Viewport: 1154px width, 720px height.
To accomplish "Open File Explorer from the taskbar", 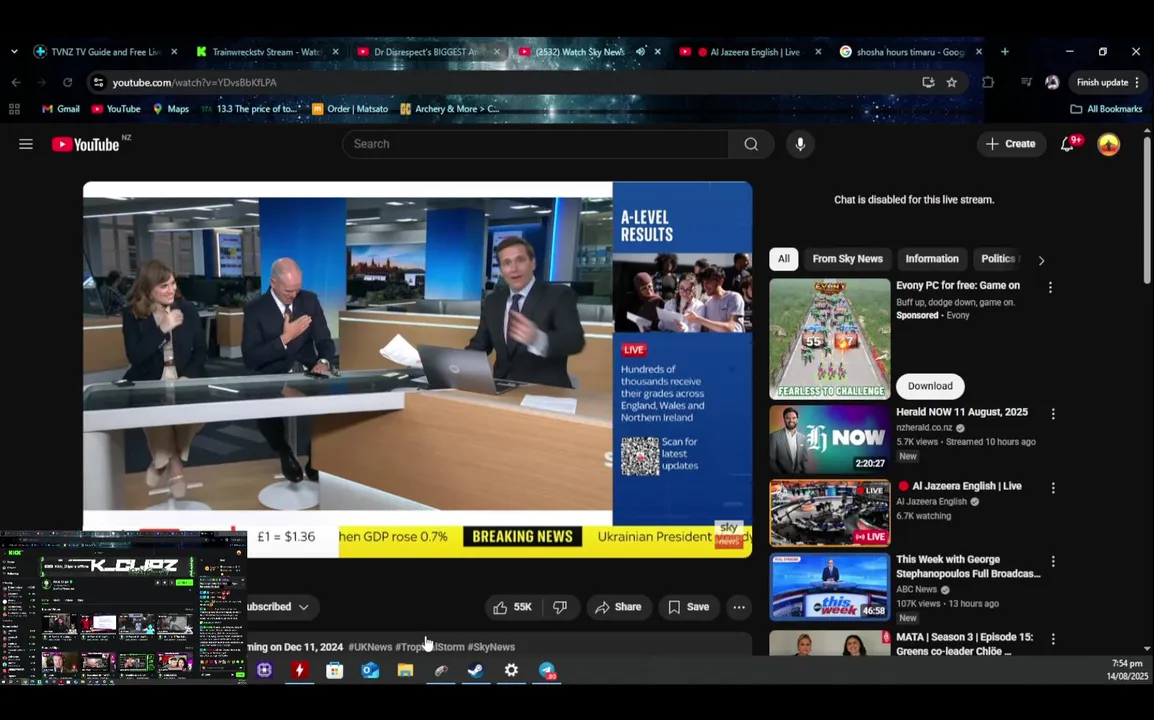I will pos(406,670).
